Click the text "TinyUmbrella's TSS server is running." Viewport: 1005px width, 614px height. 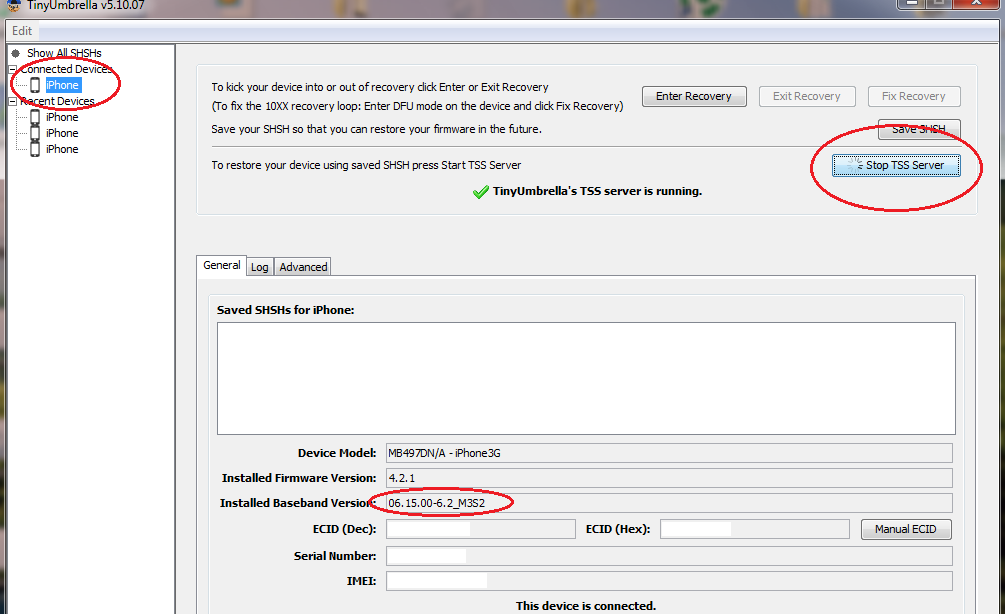[x=597, y=191]
